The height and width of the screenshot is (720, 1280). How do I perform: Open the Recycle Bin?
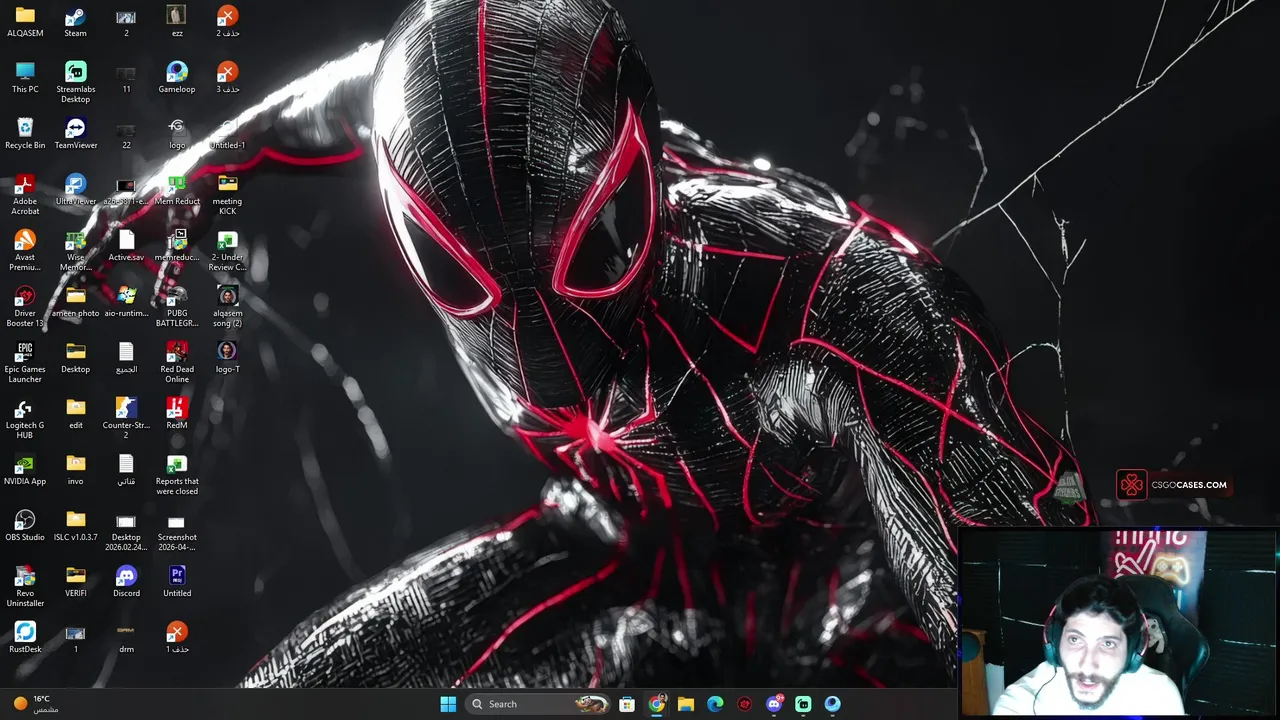coord(25,133)
